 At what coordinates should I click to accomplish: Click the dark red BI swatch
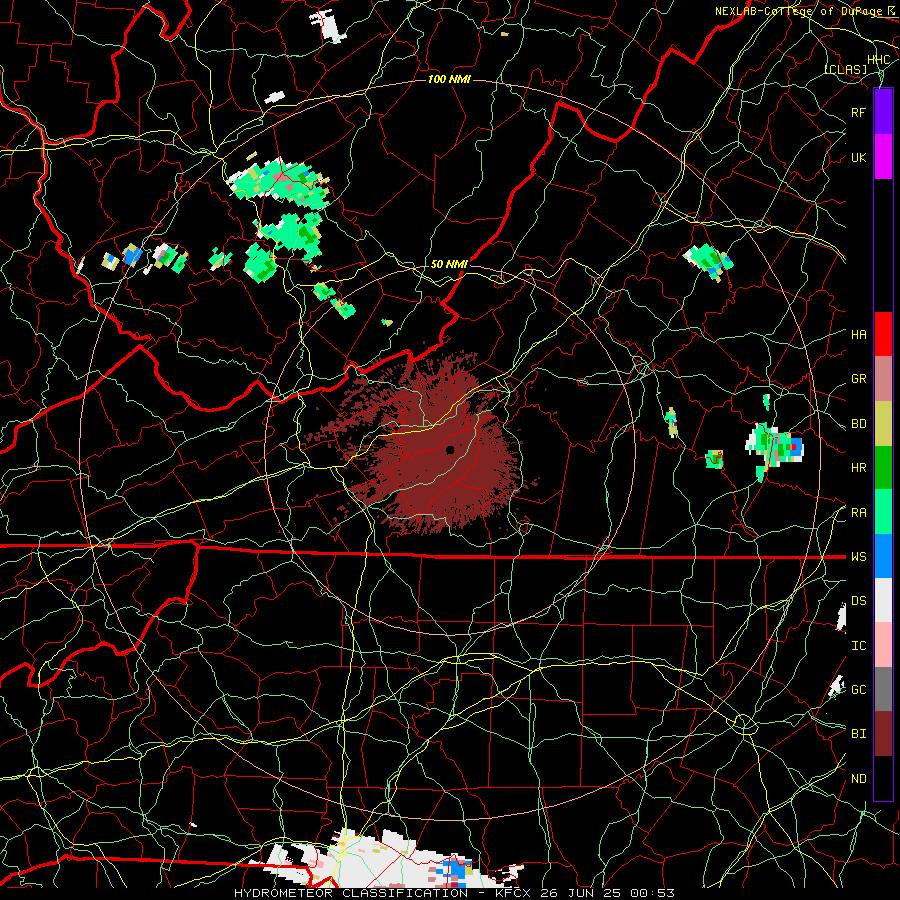883,734
